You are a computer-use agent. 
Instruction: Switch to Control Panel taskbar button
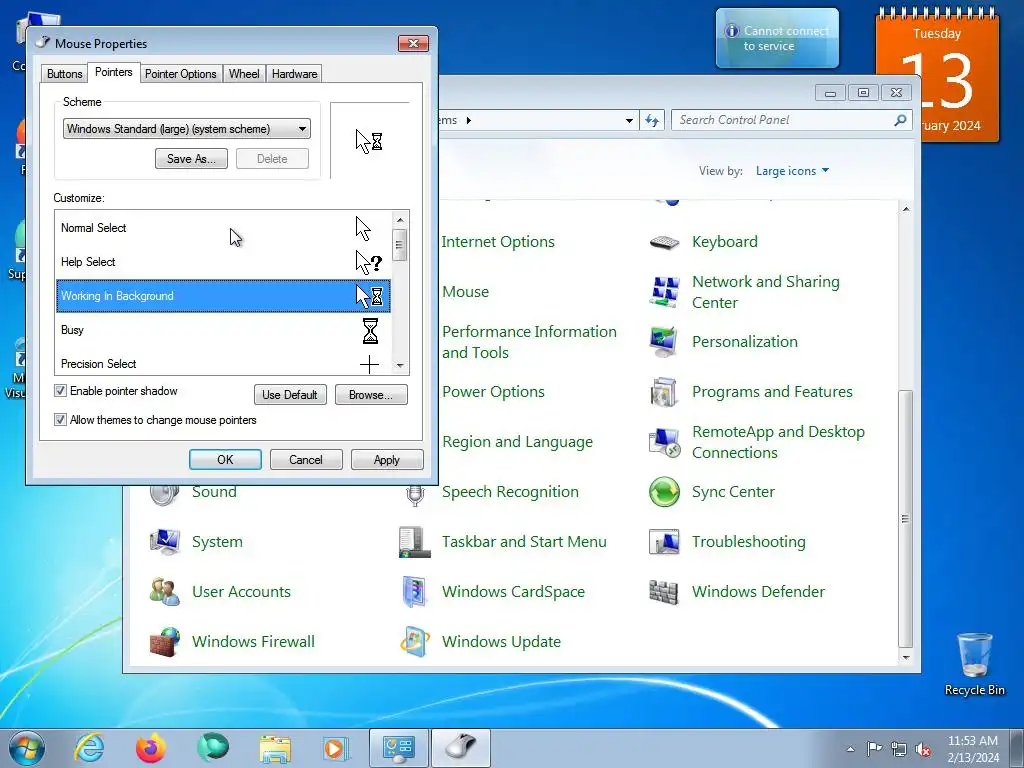click(x=398, y=748)
